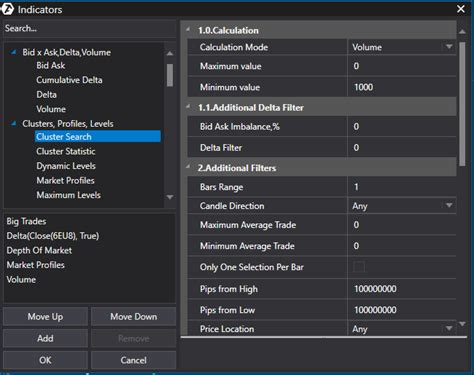Image resolution: width=474 pixels, height=375 pixels.
Task: Select Volume in added indicators list
Action: pyautogui.click(x=21, y=280)
